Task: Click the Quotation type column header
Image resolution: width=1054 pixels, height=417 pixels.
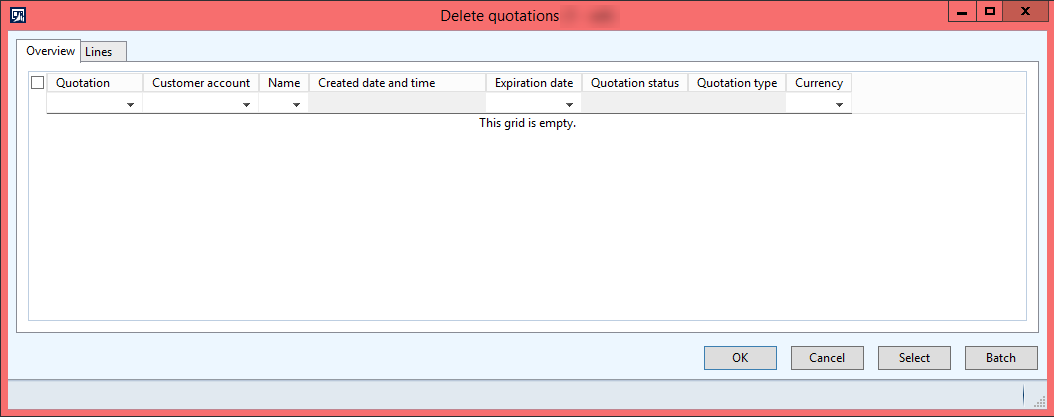Action: [737, 83]
